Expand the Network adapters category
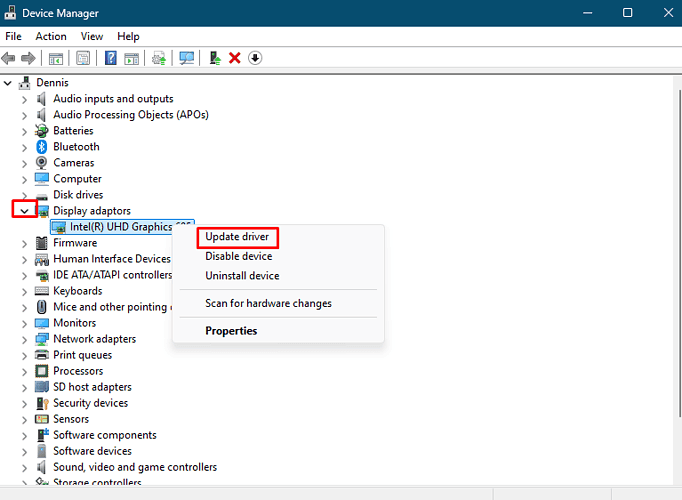 (24, 340)
